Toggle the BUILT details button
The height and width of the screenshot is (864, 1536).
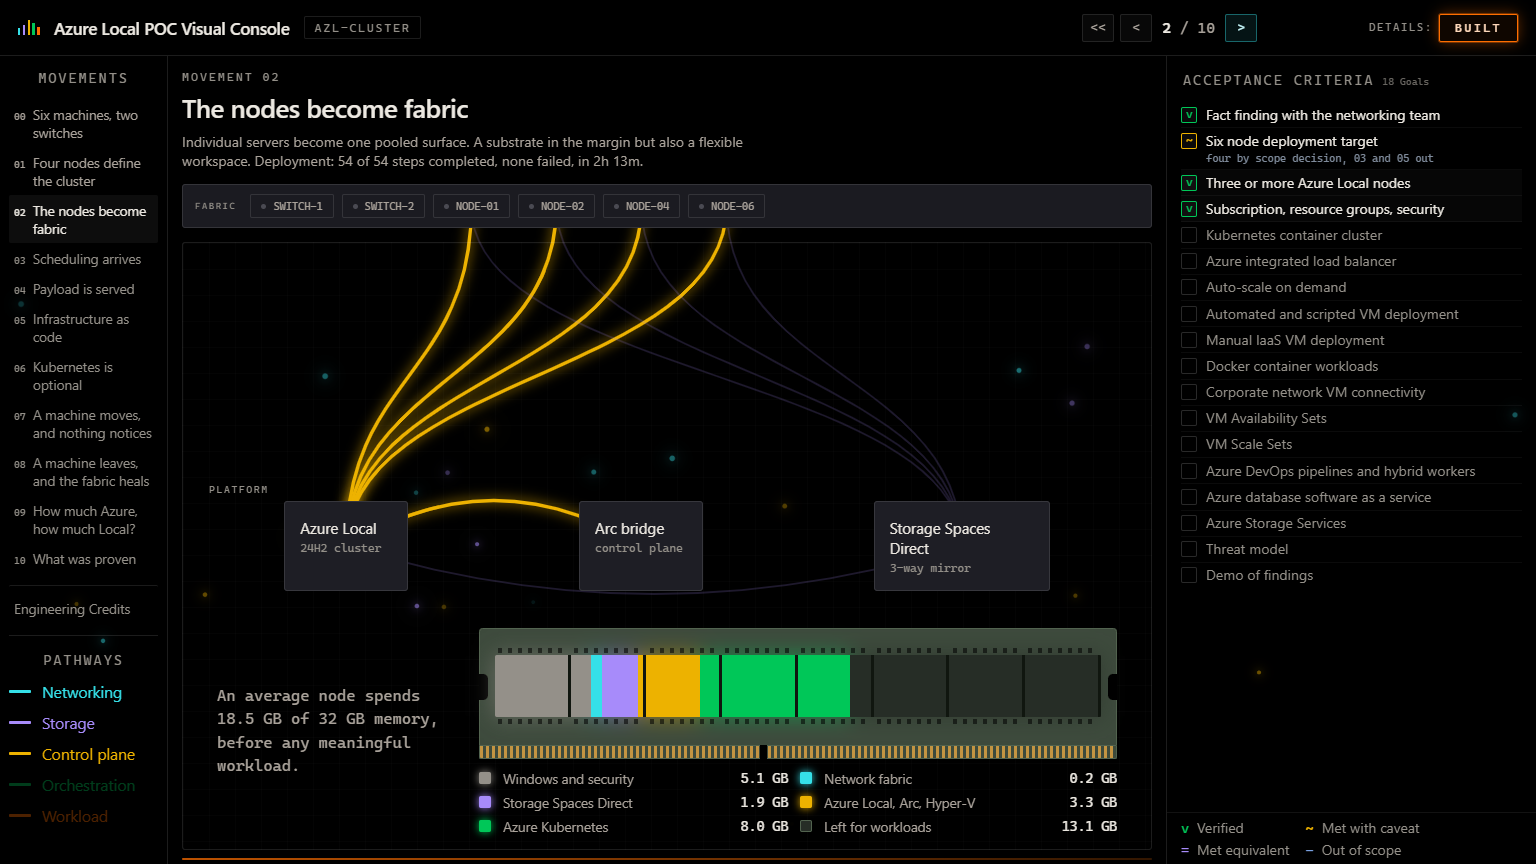point(1478,28)
